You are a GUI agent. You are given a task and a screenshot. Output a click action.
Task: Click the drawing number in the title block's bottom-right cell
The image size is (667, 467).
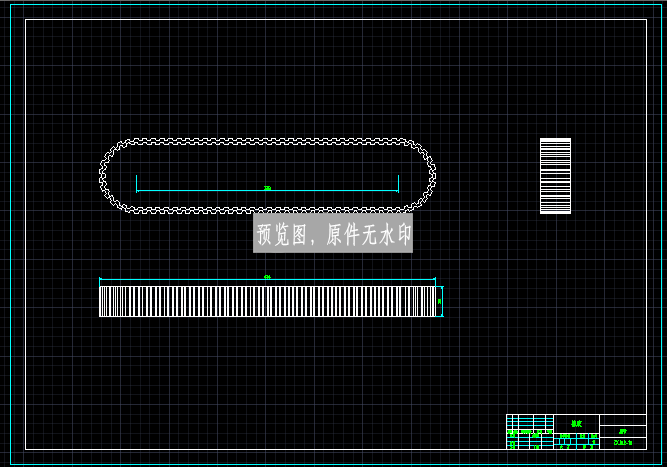[x=623, y=443]
